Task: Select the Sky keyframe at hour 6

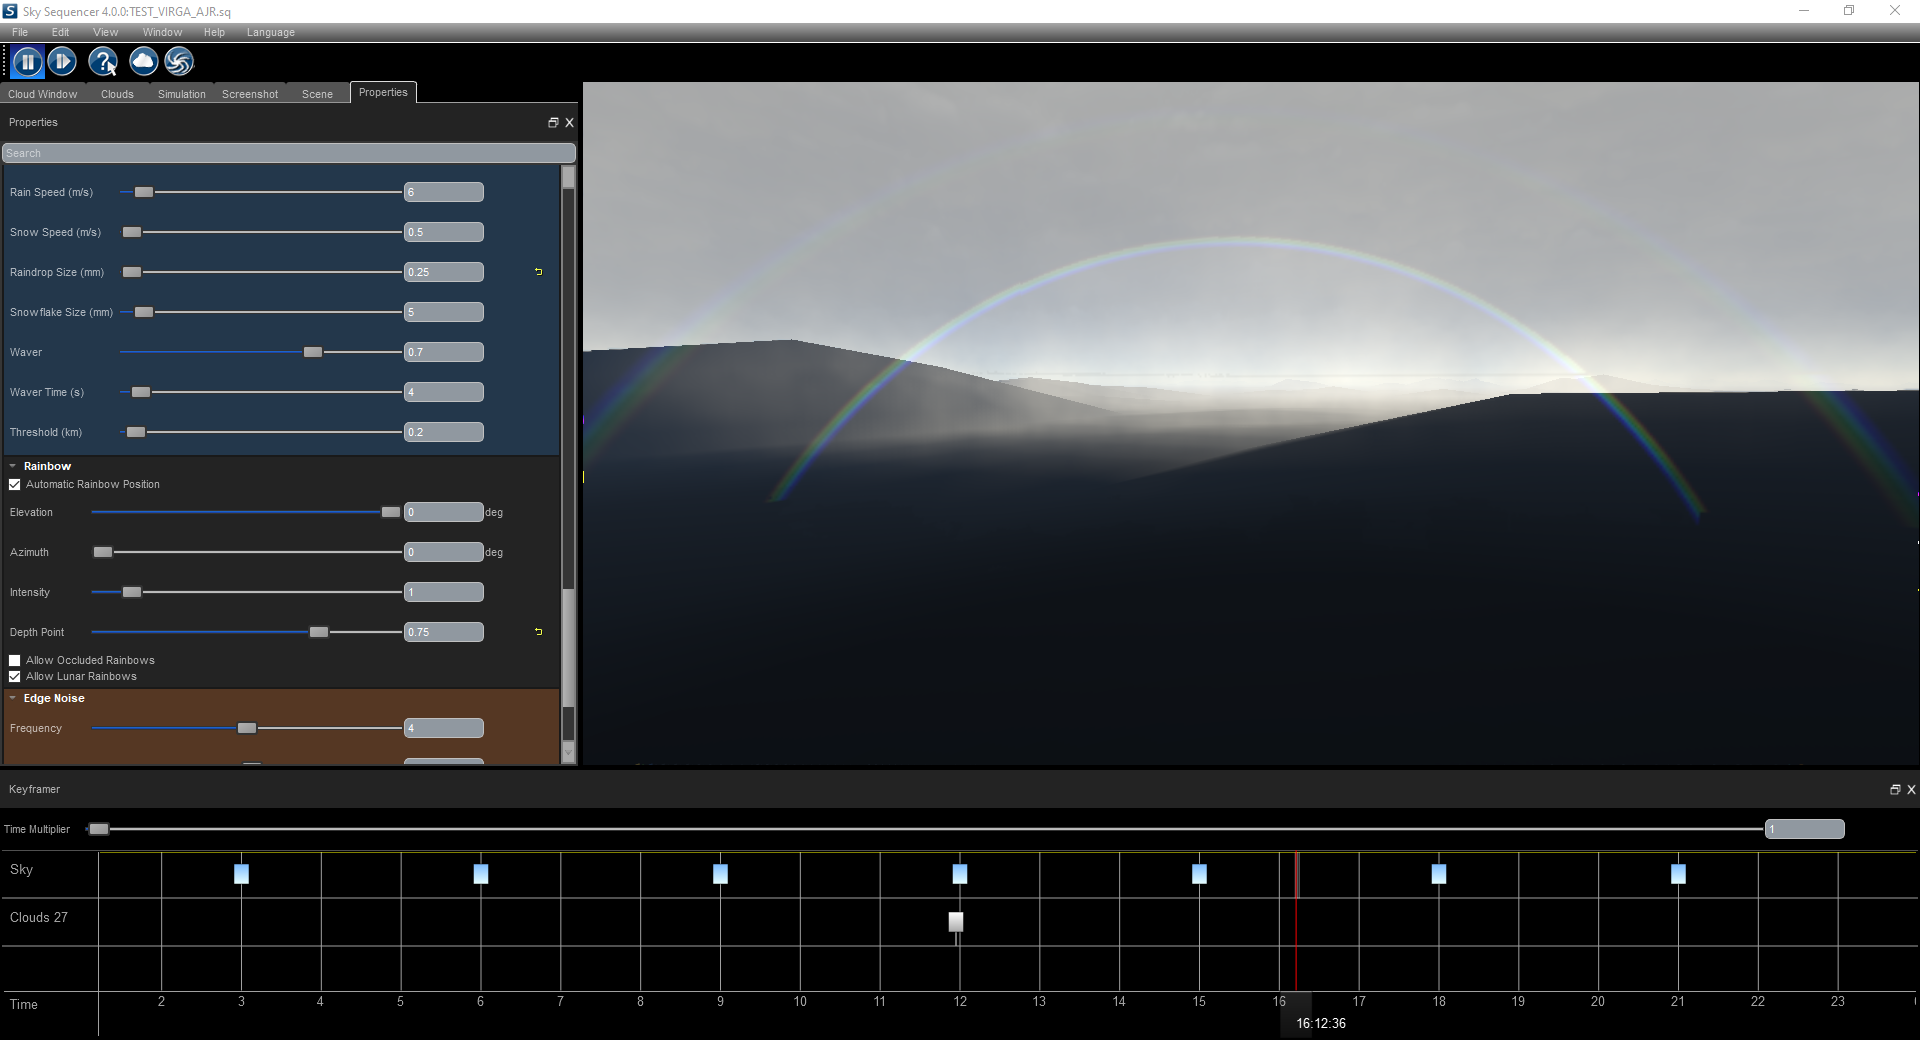Action: [x=481, y=874]
